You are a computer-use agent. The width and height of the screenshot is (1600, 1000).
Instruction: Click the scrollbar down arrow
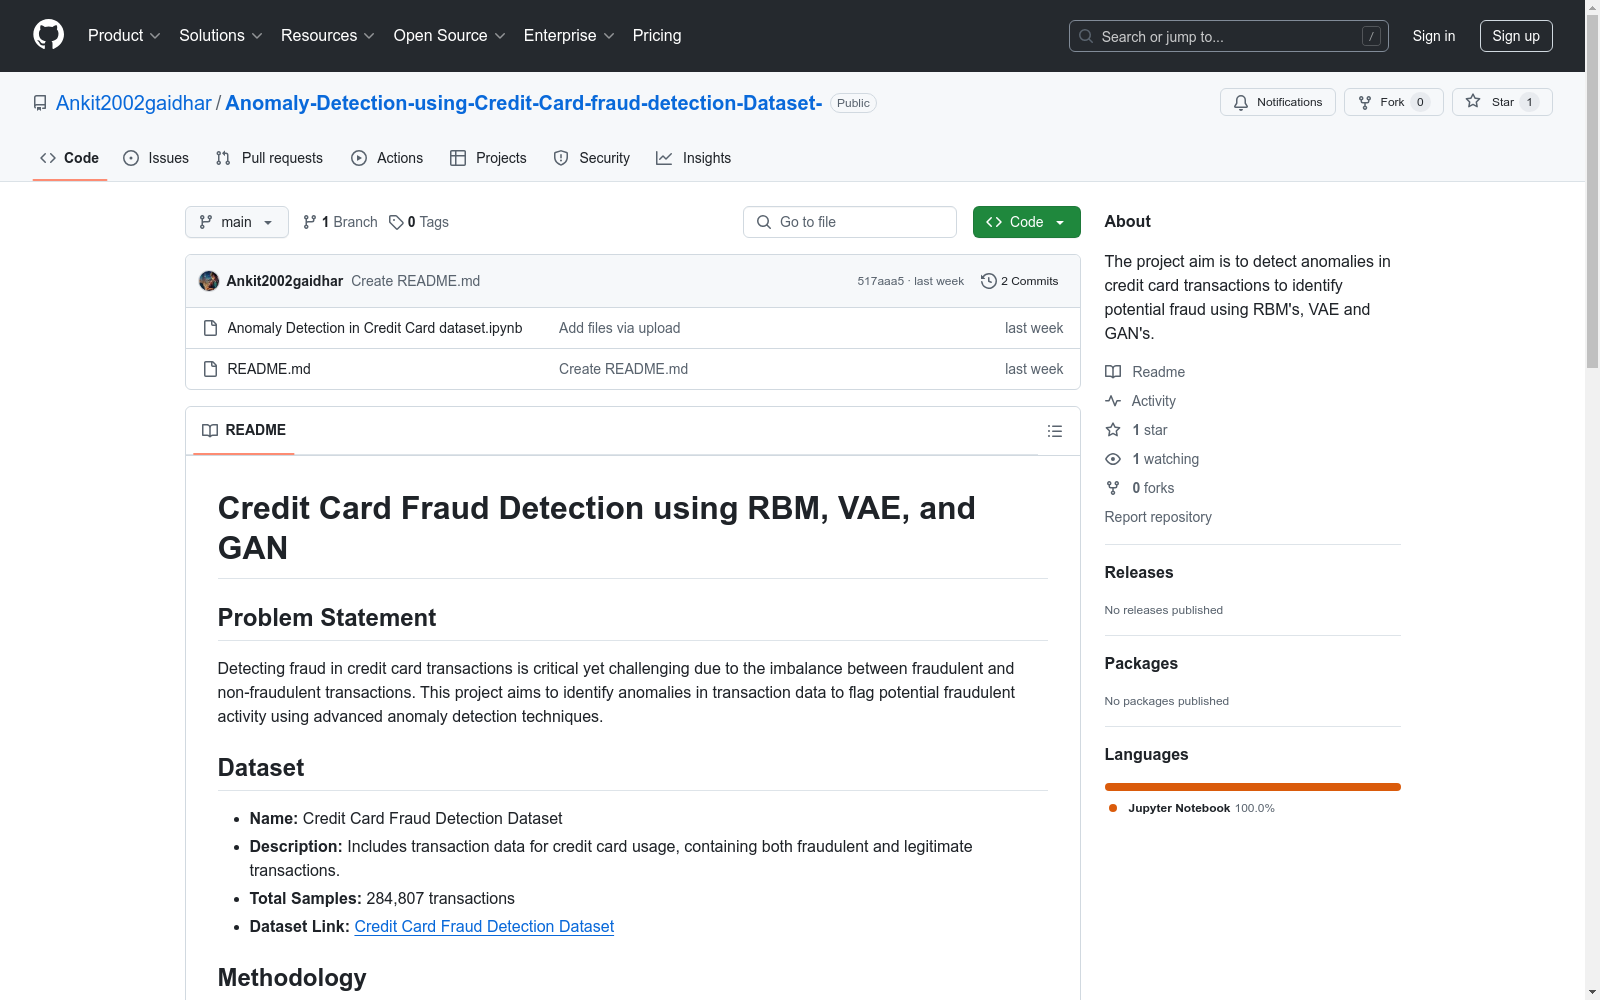click(1593, 992)
